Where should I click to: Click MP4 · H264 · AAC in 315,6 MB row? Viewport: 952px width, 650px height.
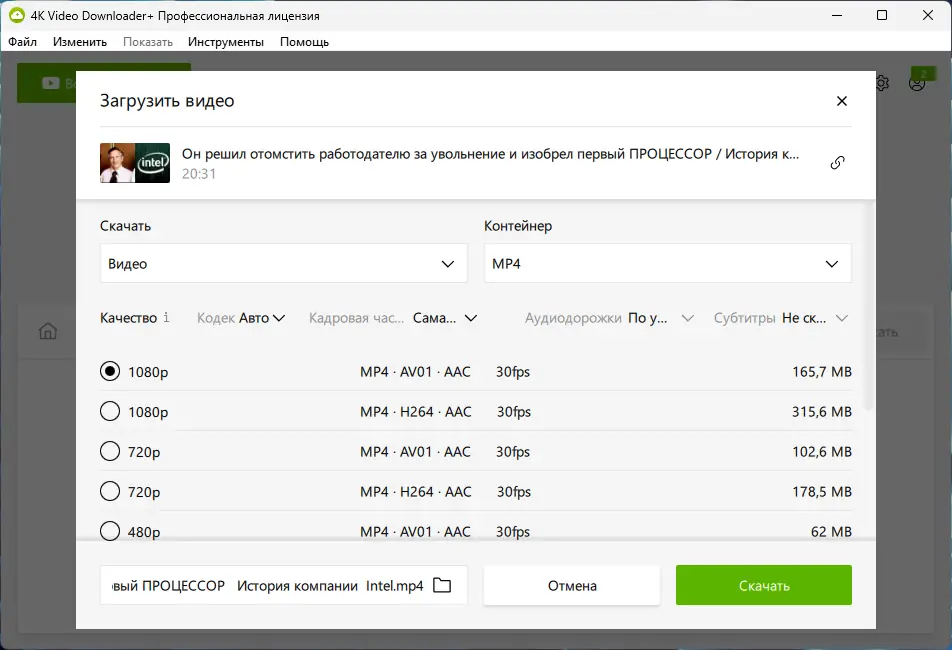click(x=416, y=411)
